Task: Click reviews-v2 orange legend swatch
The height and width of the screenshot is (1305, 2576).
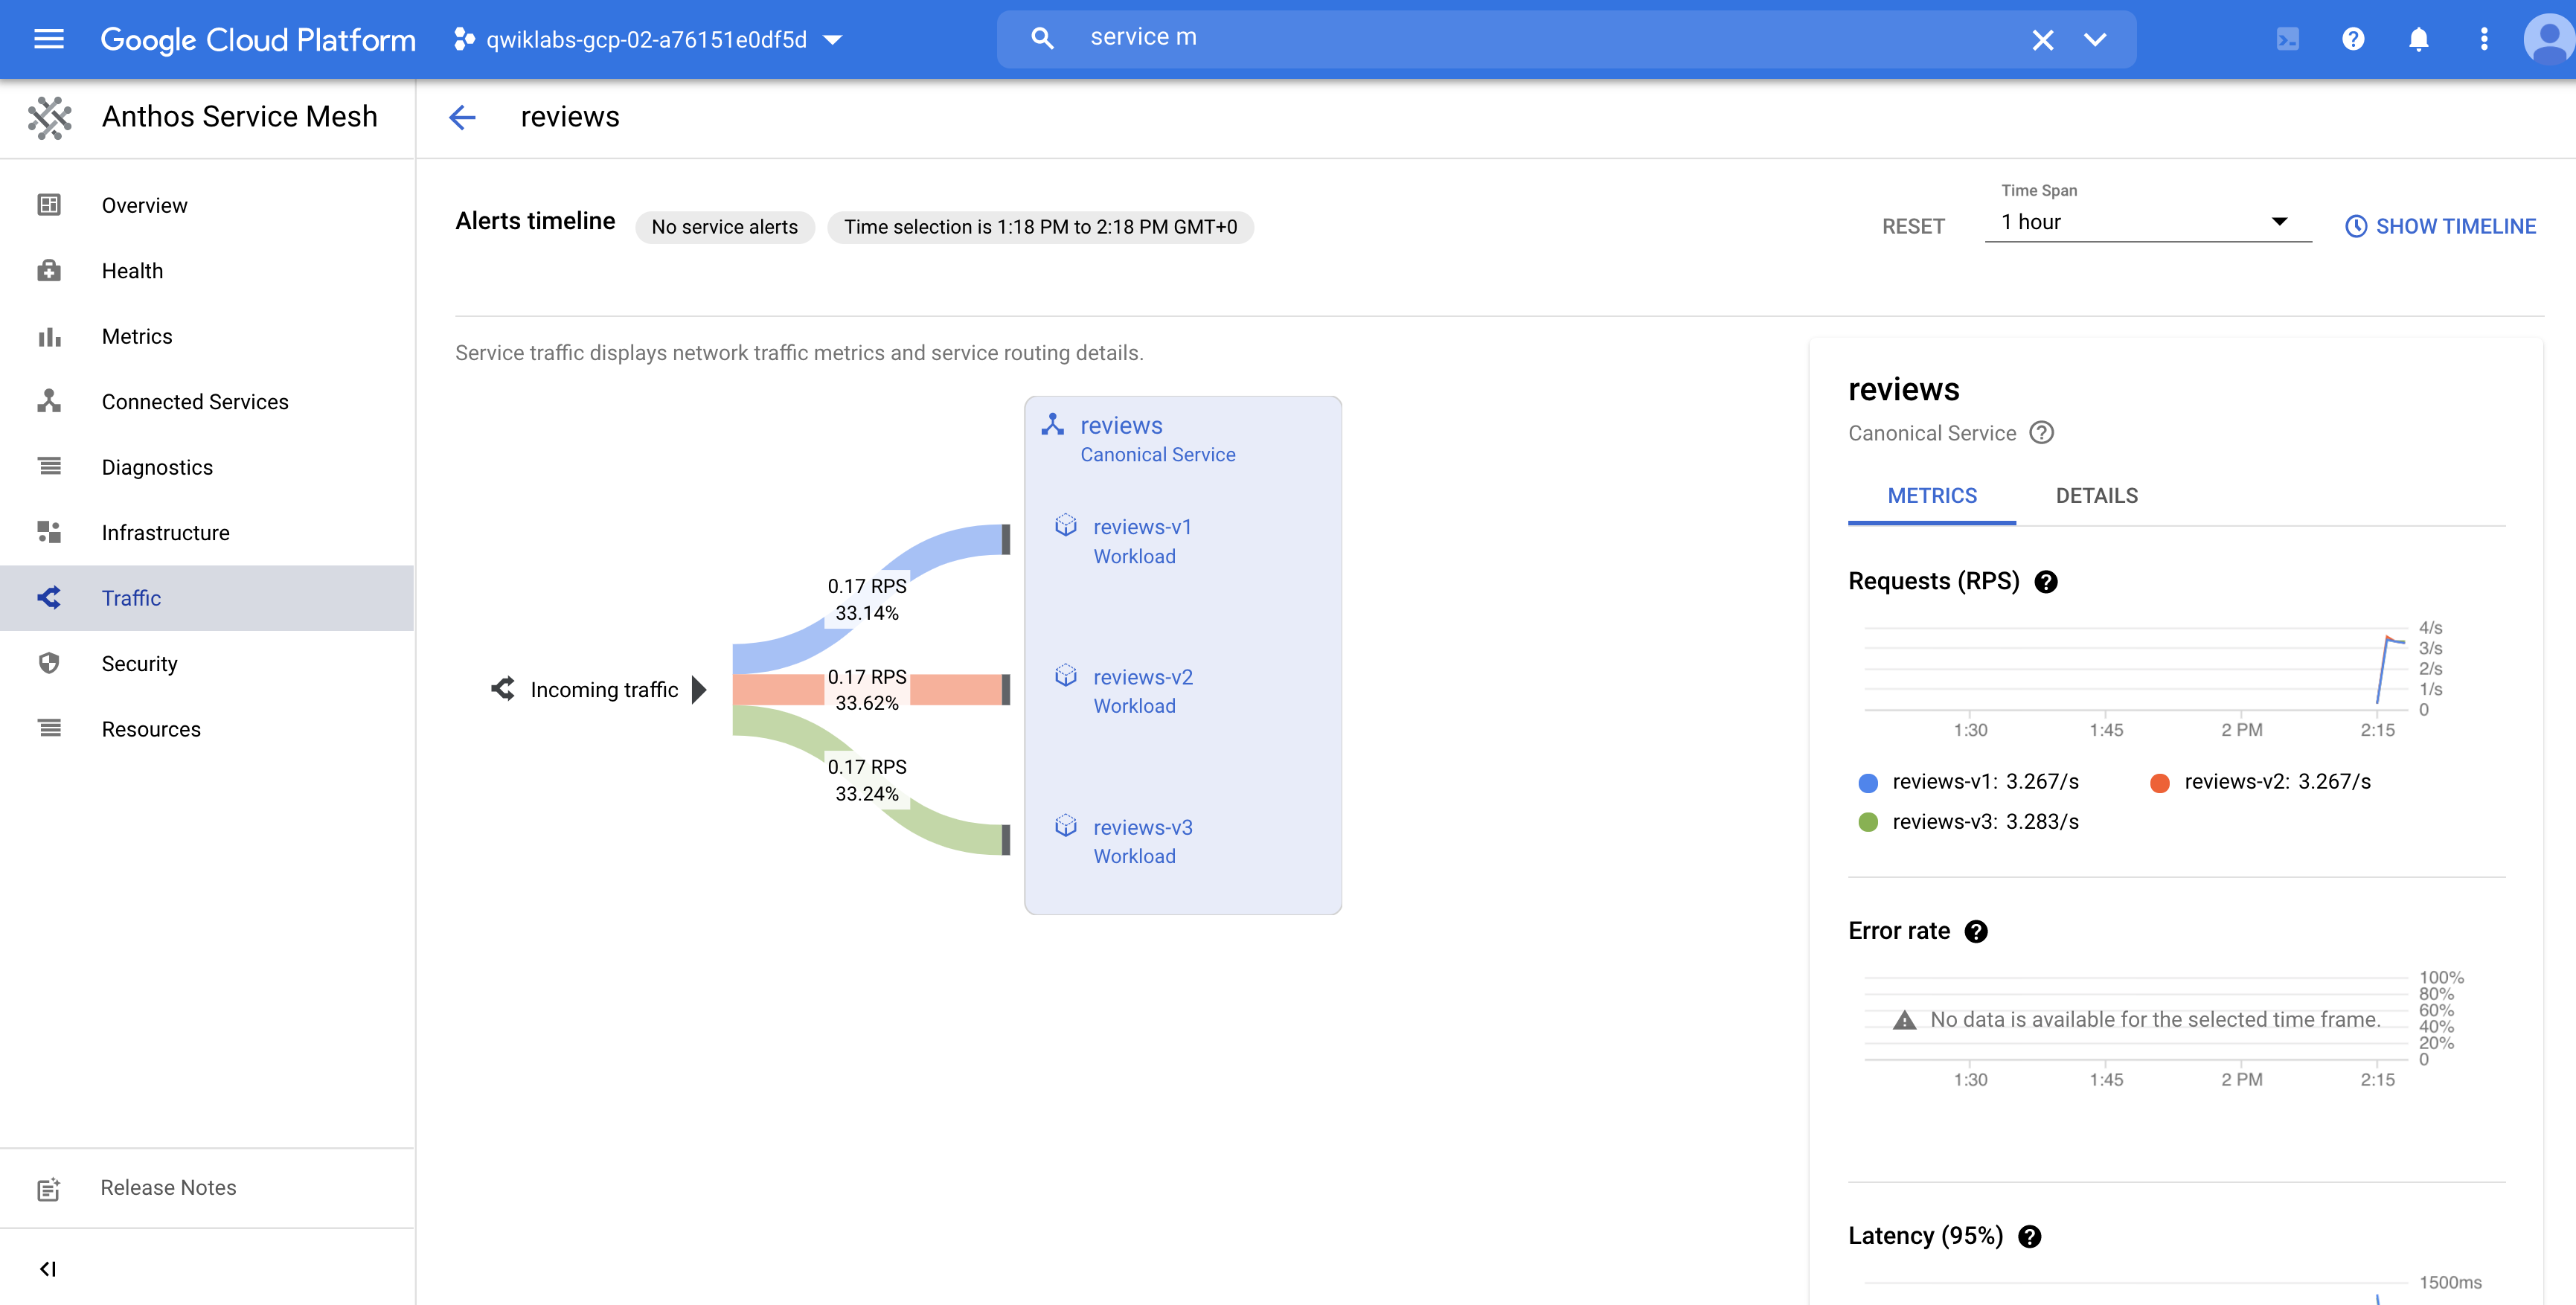Action: [2159, 783]
